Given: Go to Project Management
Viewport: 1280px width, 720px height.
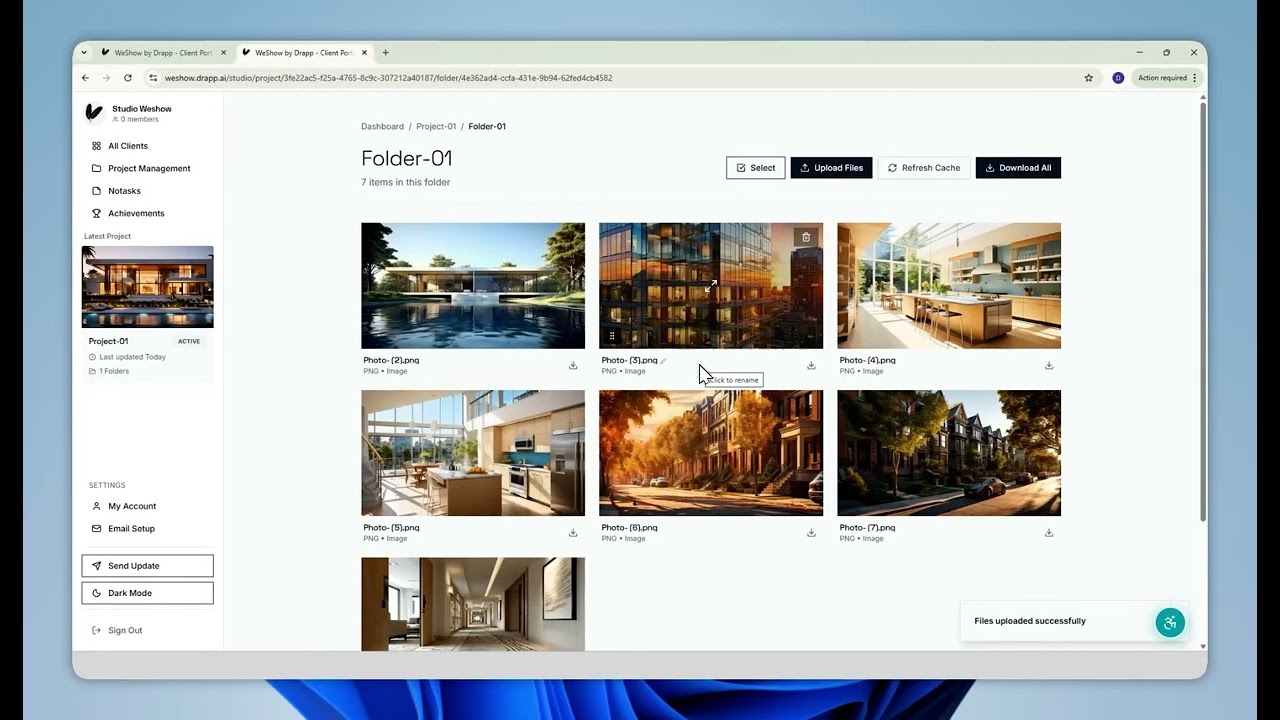Looking at the screenshot, I should point(148,168).
